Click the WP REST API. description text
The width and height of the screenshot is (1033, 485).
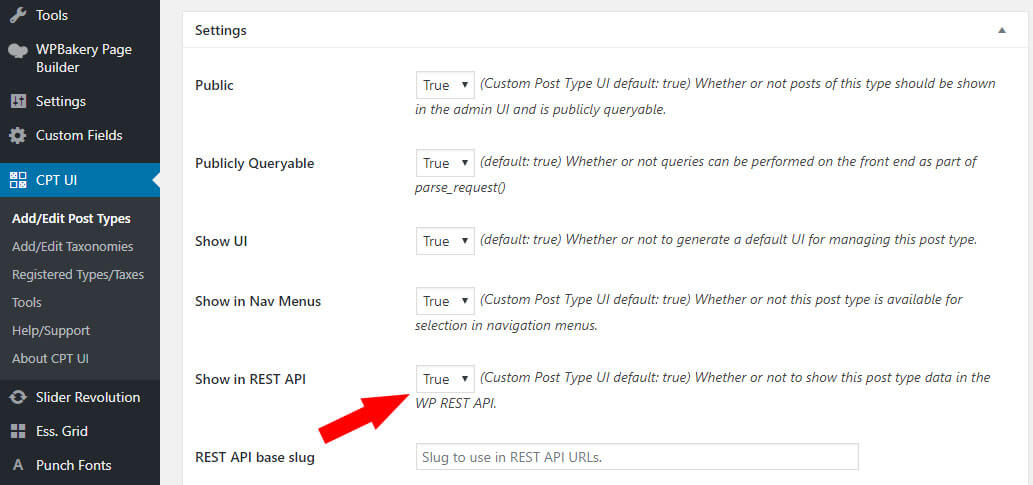point(455,403)
